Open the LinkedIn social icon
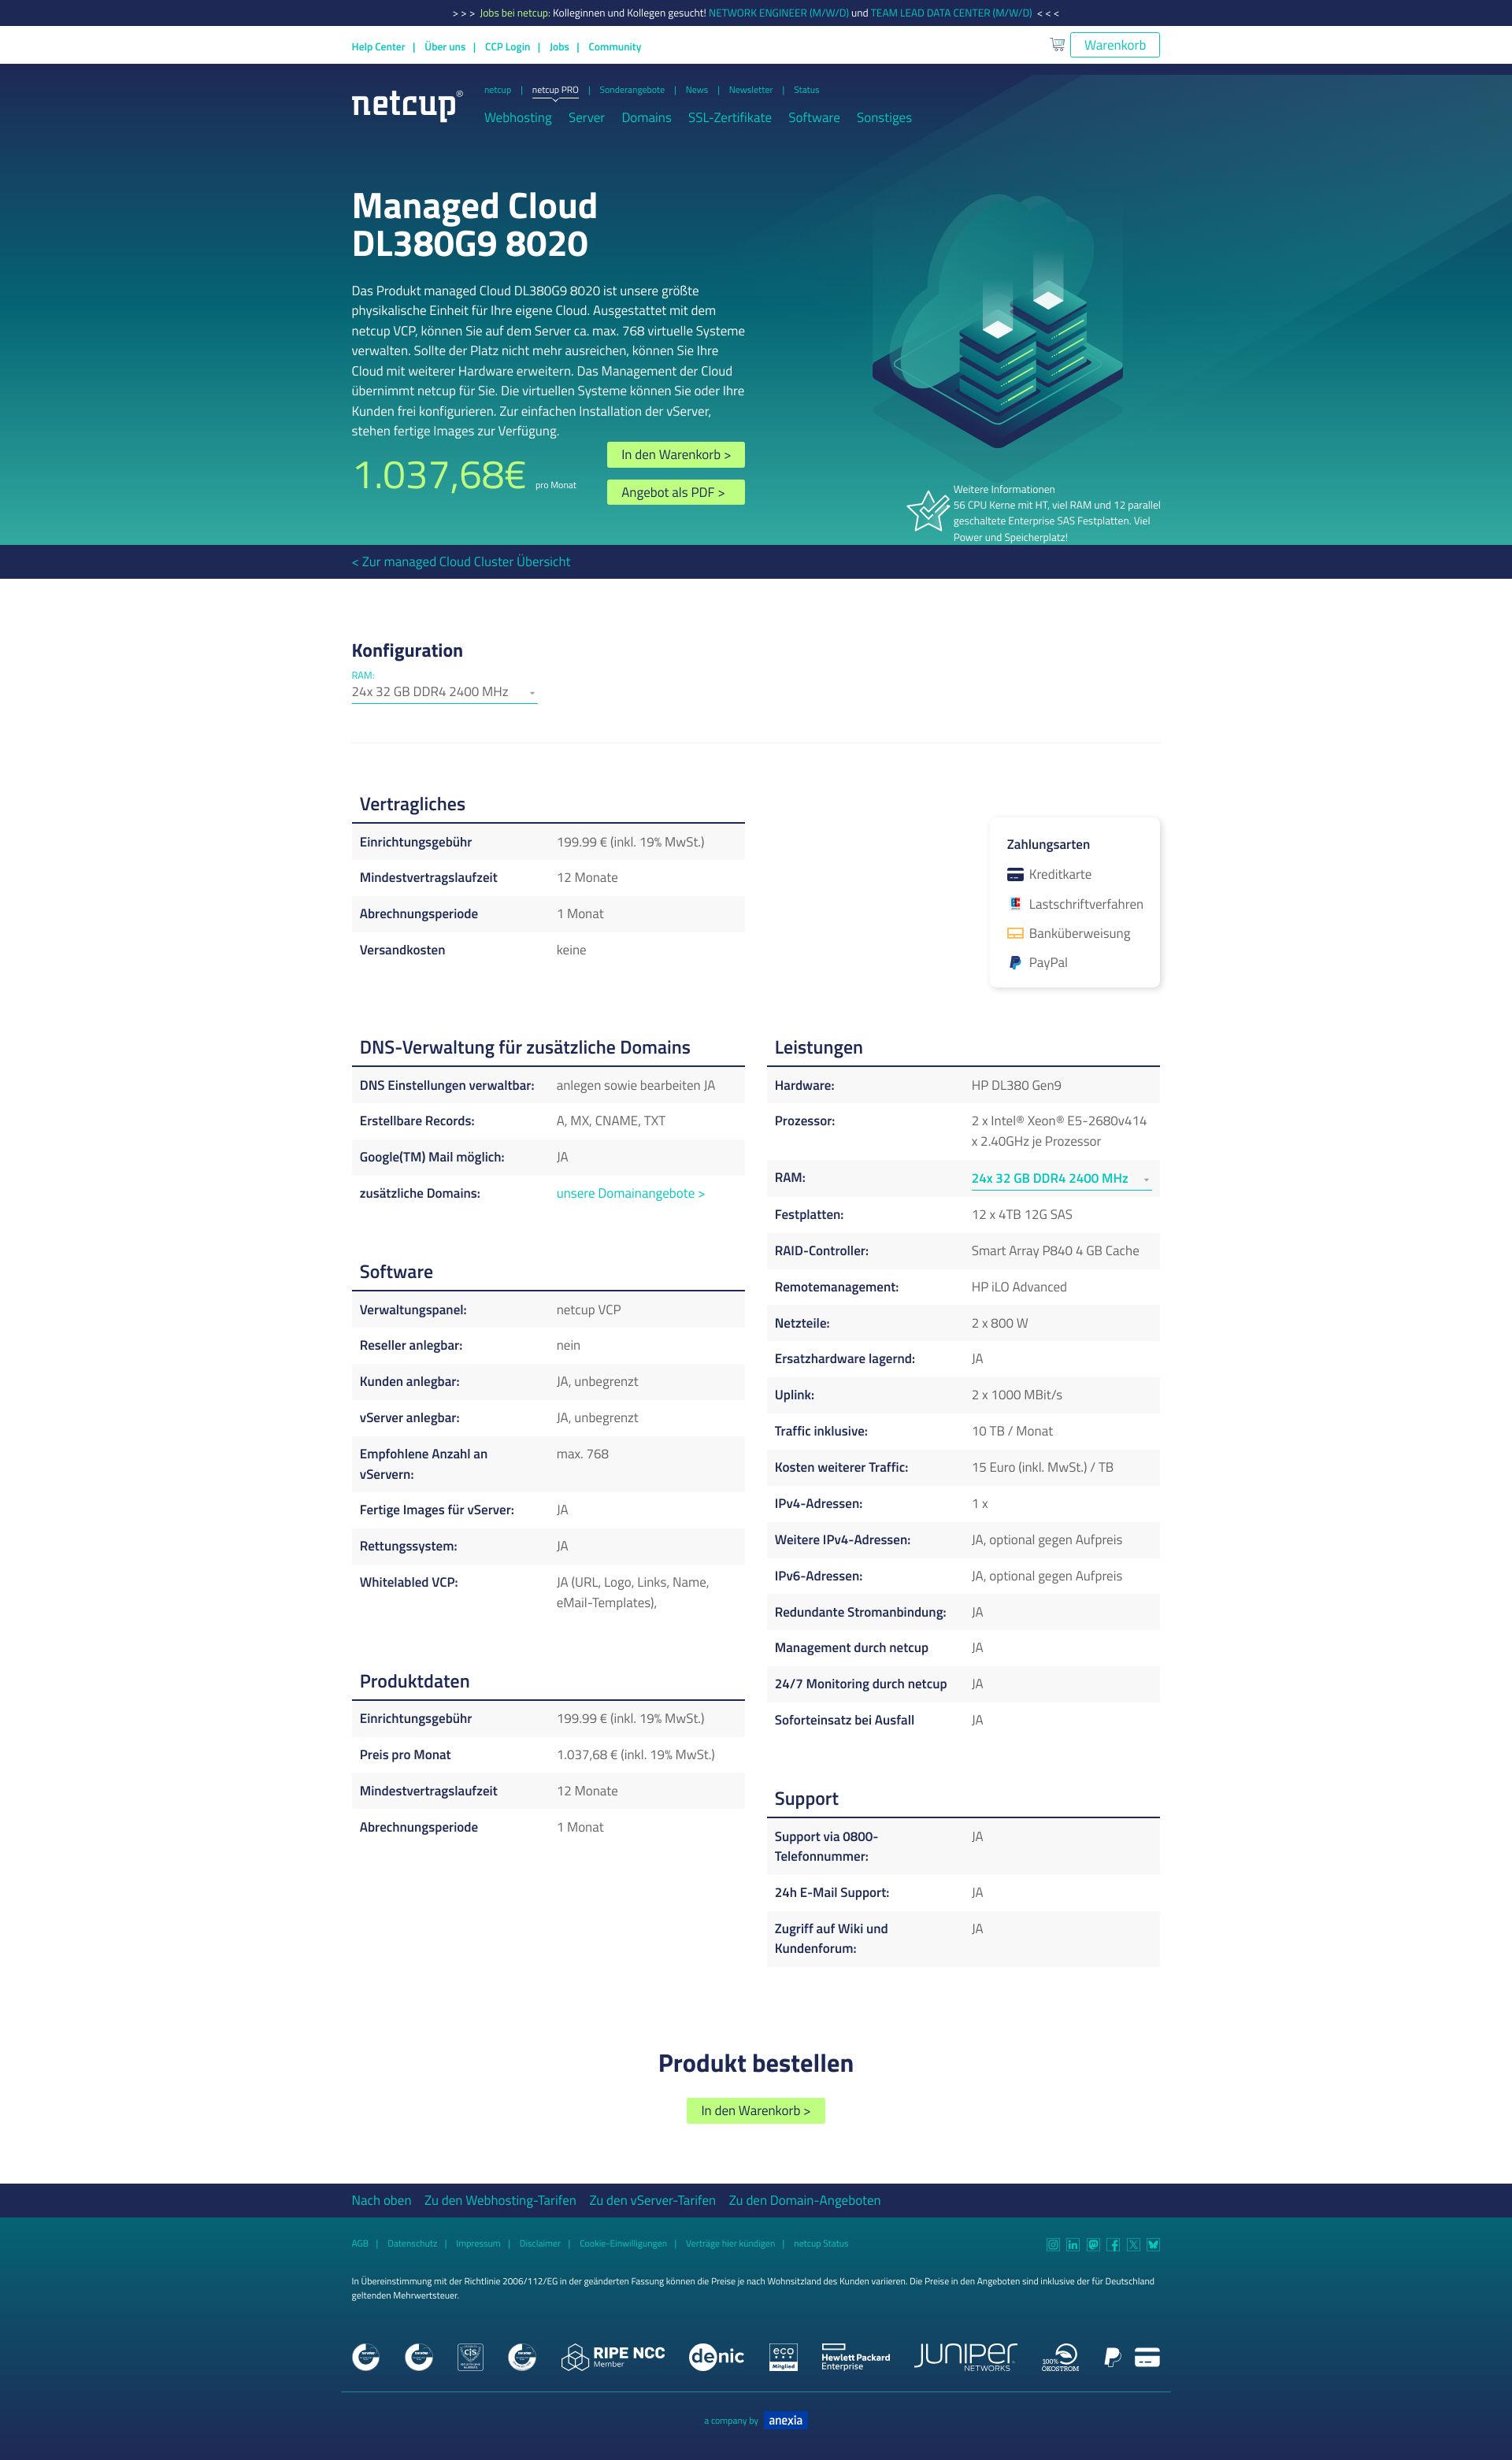 1073,2244
